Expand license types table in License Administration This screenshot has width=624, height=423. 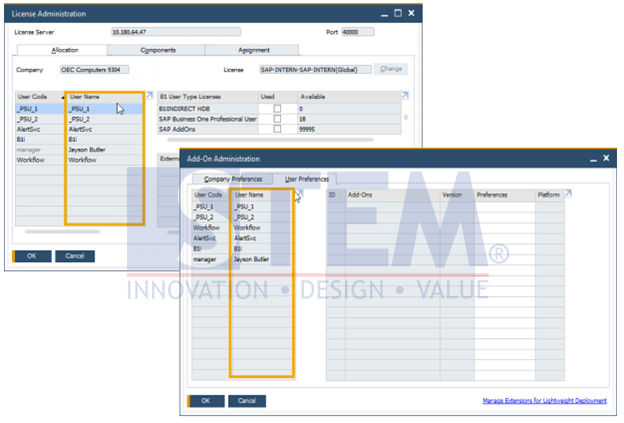pyautogui.click(x=405, y=95)
